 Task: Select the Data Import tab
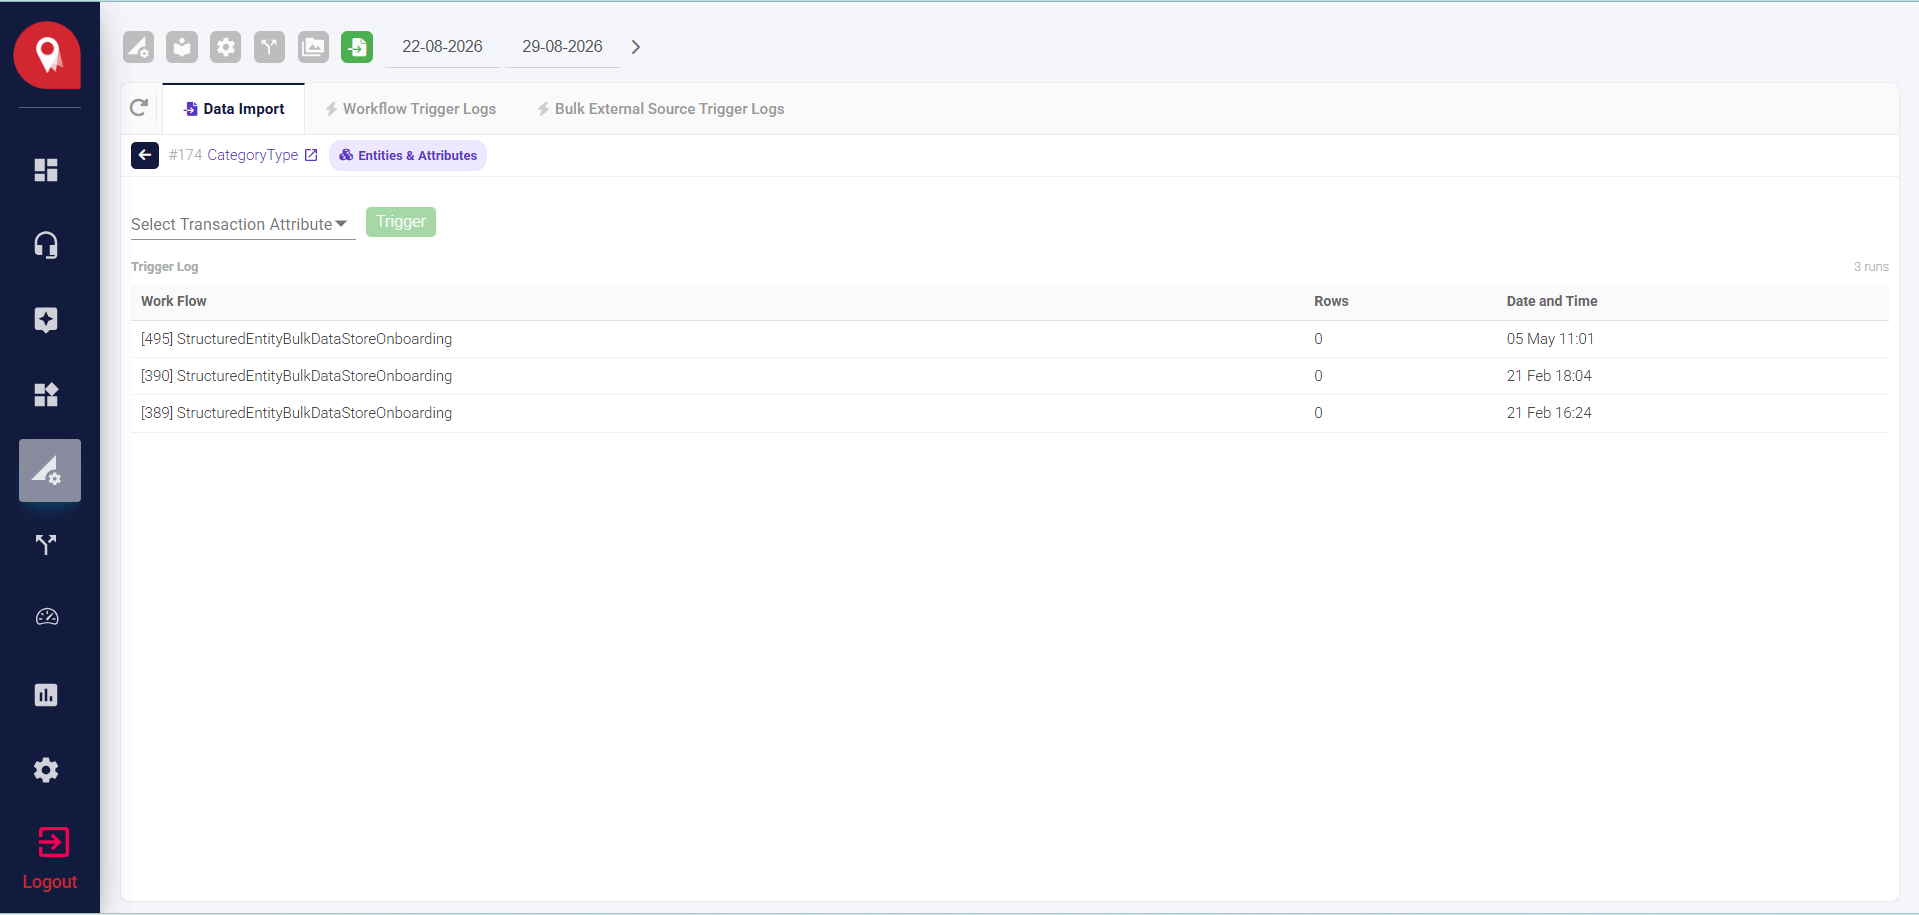pos(234,109)
